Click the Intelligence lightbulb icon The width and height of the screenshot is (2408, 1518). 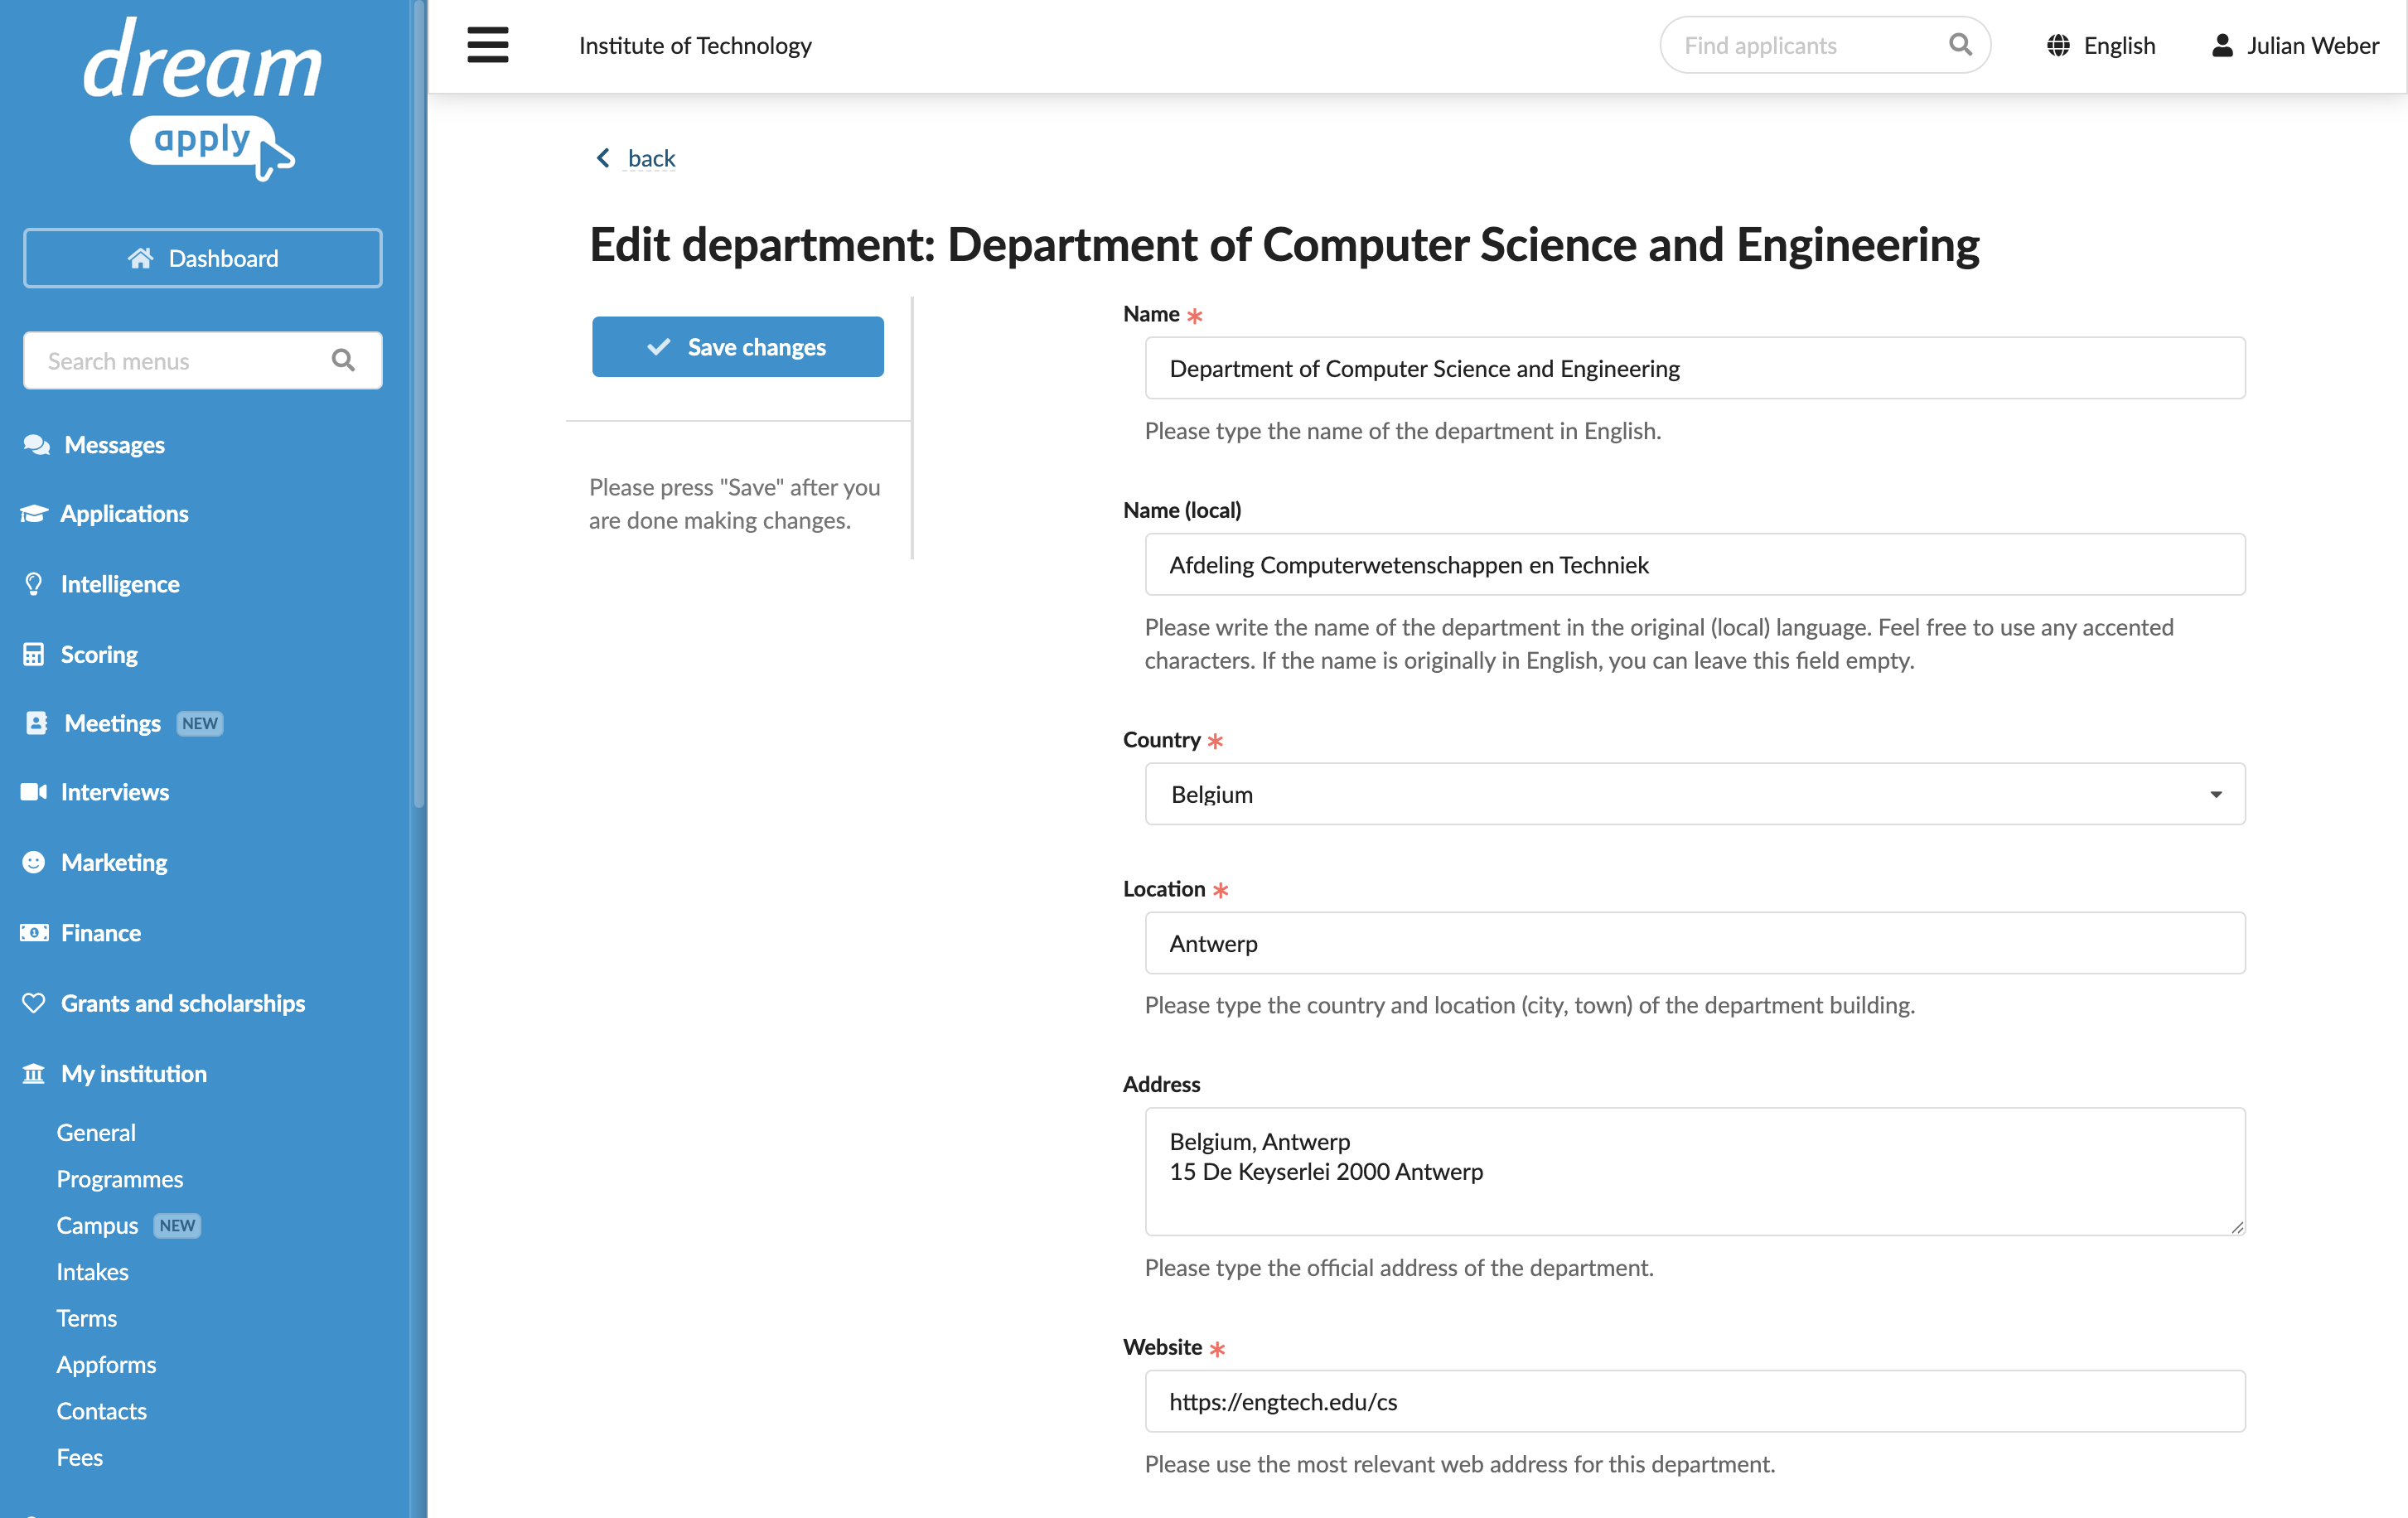click(x=34, y=584)
